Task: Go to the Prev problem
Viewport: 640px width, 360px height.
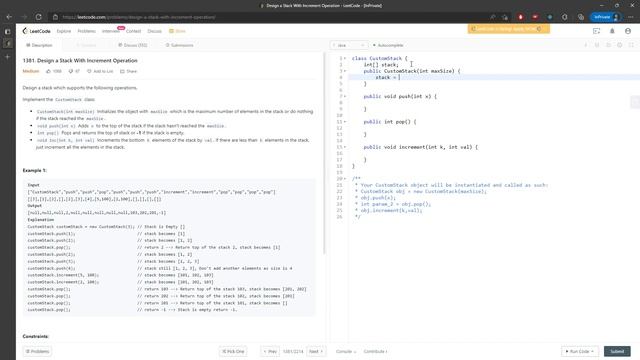Action: click(270, 351)
